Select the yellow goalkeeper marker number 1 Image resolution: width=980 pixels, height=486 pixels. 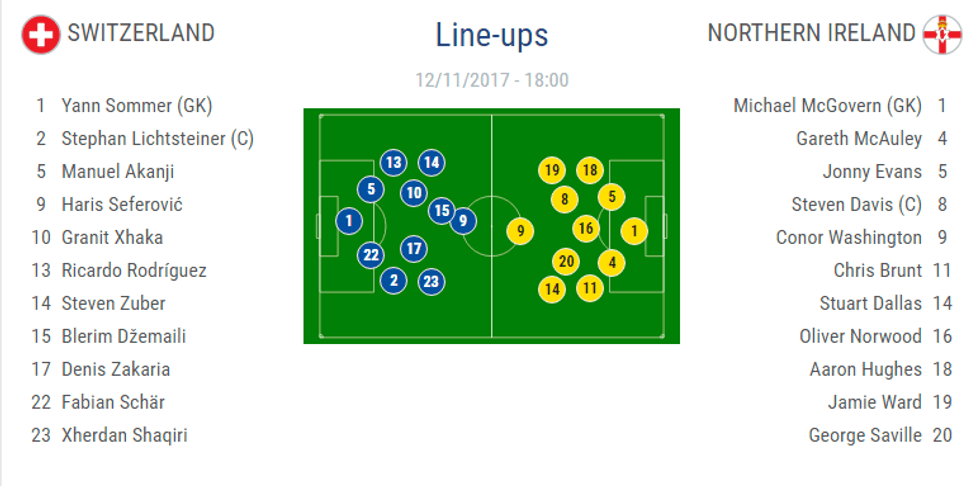tap(634, 231)
